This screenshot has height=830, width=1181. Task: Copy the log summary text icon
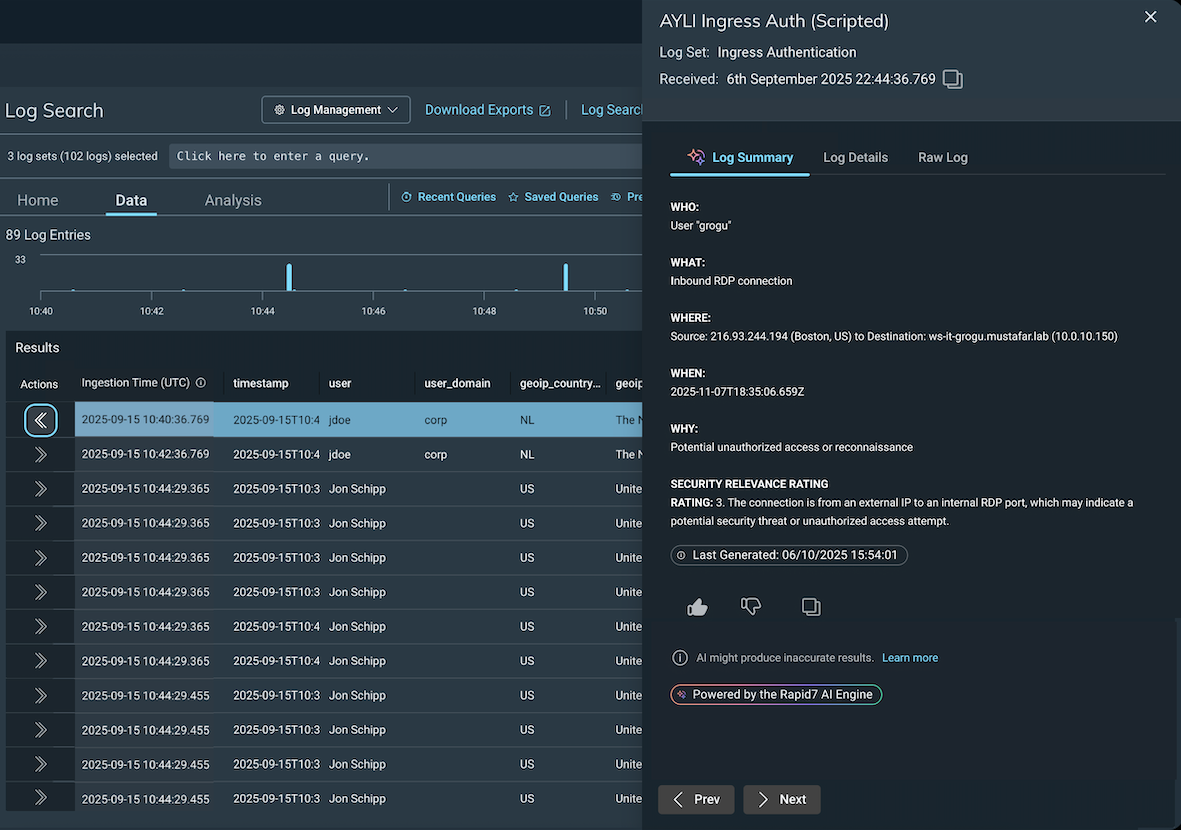pyautogui.click(x=811, y=607)
